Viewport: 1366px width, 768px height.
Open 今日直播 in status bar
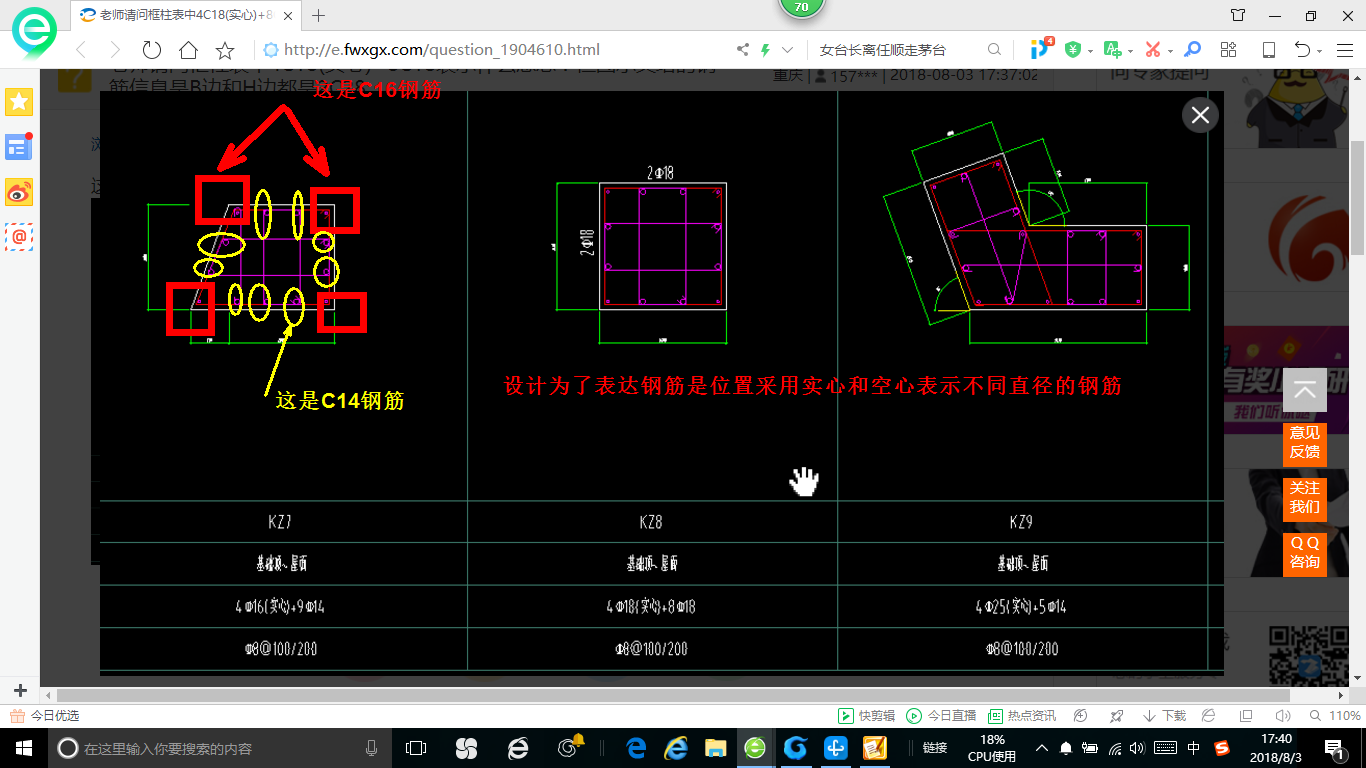pyautogui.click(x=941, y=716)
